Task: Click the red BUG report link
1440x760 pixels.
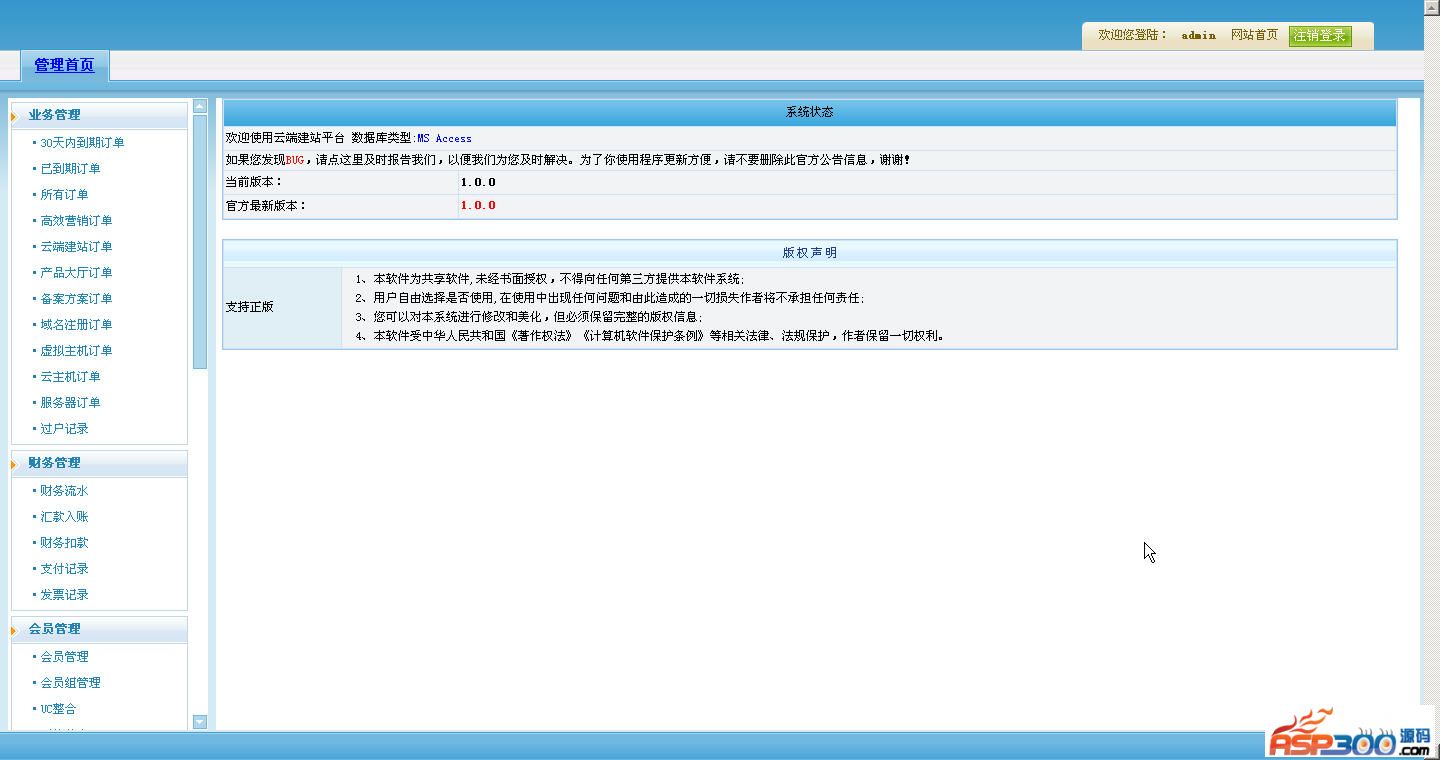Action: (x=295, y=160)
